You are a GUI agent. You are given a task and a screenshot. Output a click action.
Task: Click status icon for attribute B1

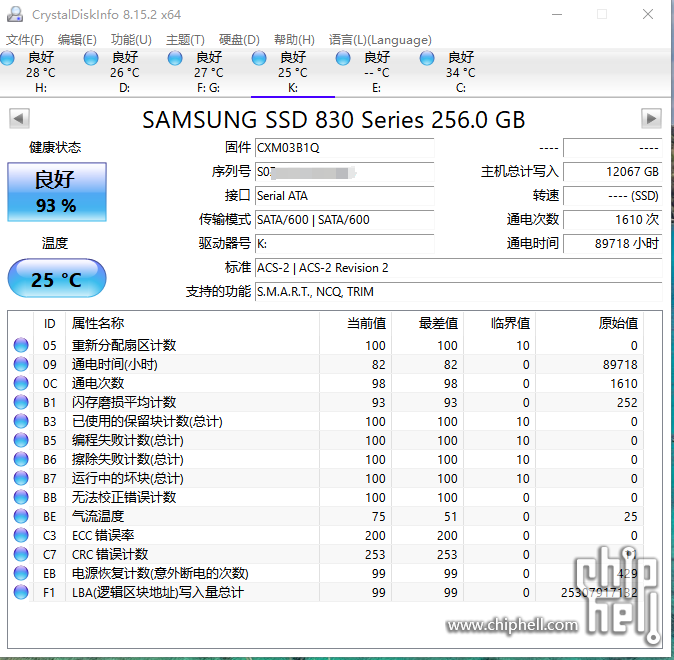21,402
